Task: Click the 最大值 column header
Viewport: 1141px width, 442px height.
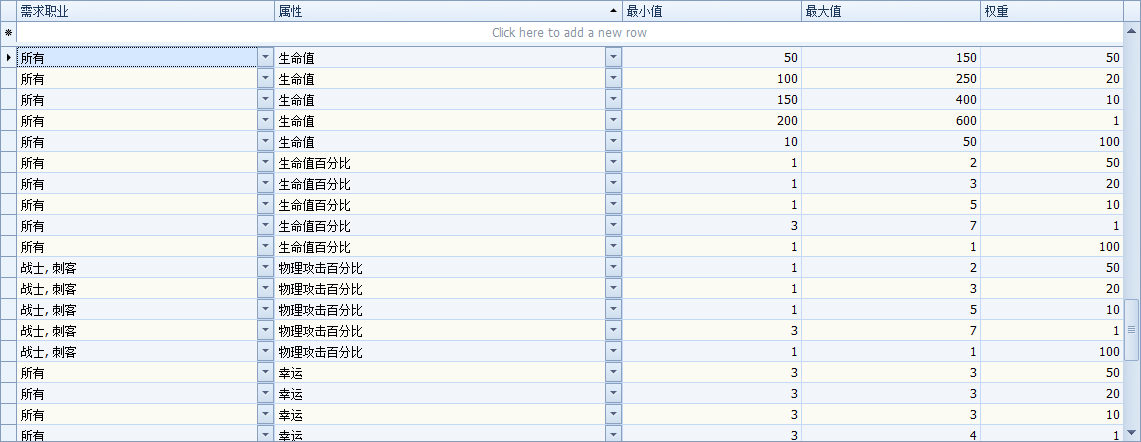Action: [890, 10]
